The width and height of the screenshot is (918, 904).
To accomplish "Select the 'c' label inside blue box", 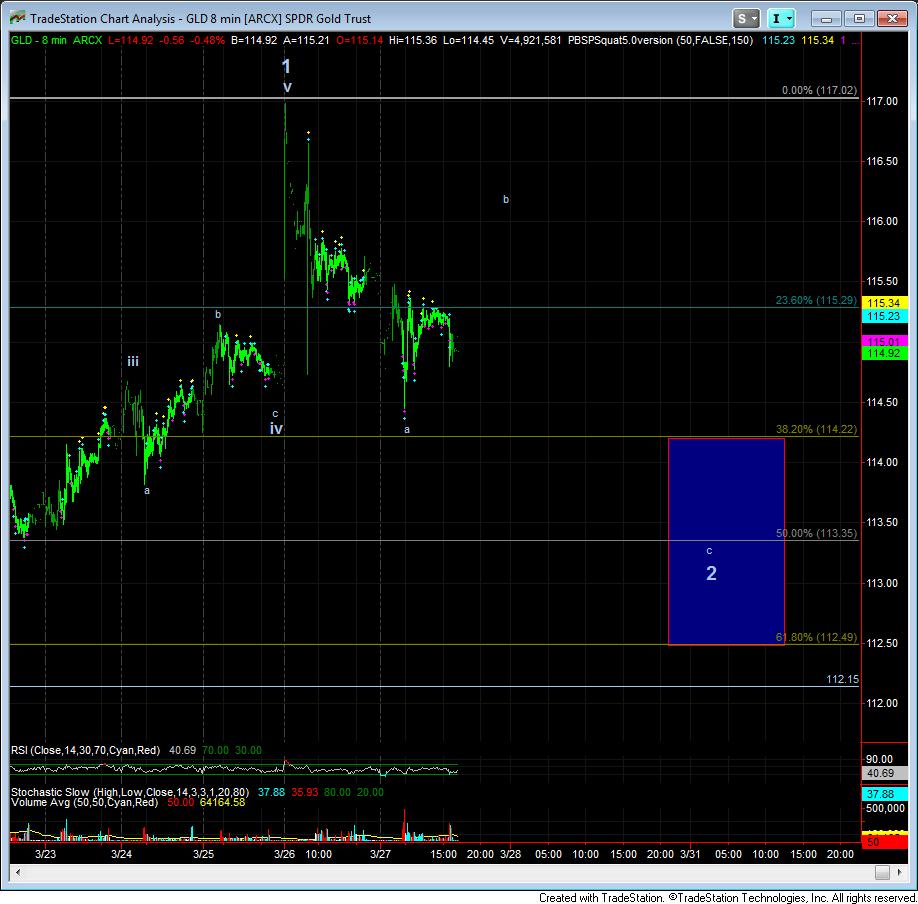I will 709,550.
